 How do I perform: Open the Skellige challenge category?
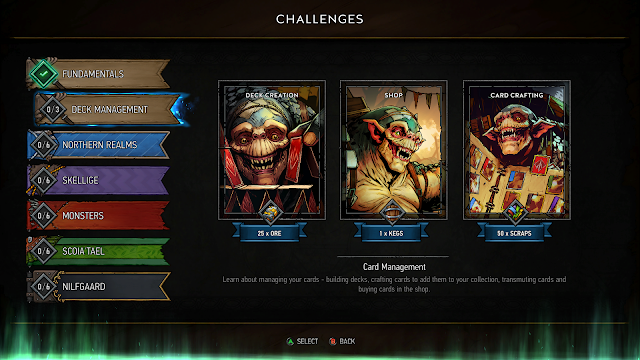[98, 180]
